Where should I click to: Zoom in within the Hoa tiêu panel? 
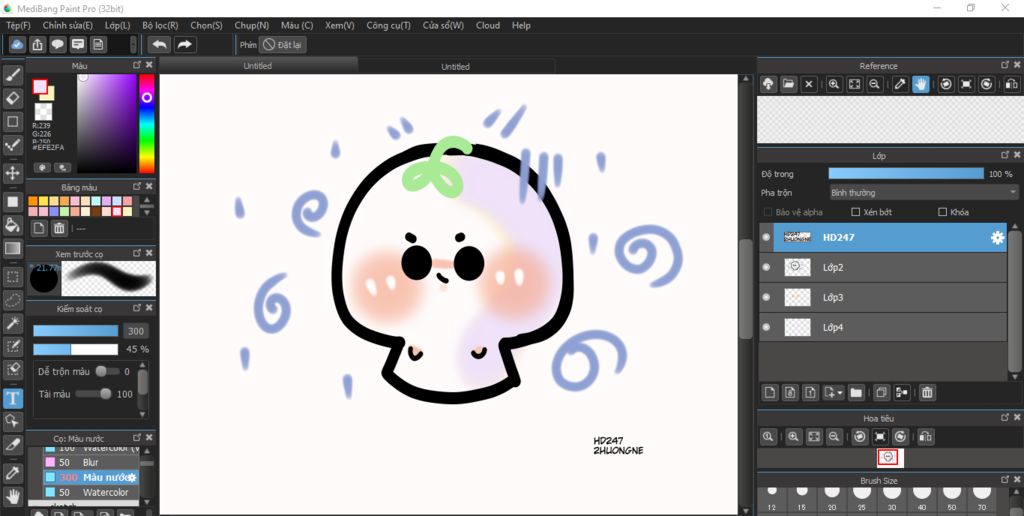click(793, 437)
